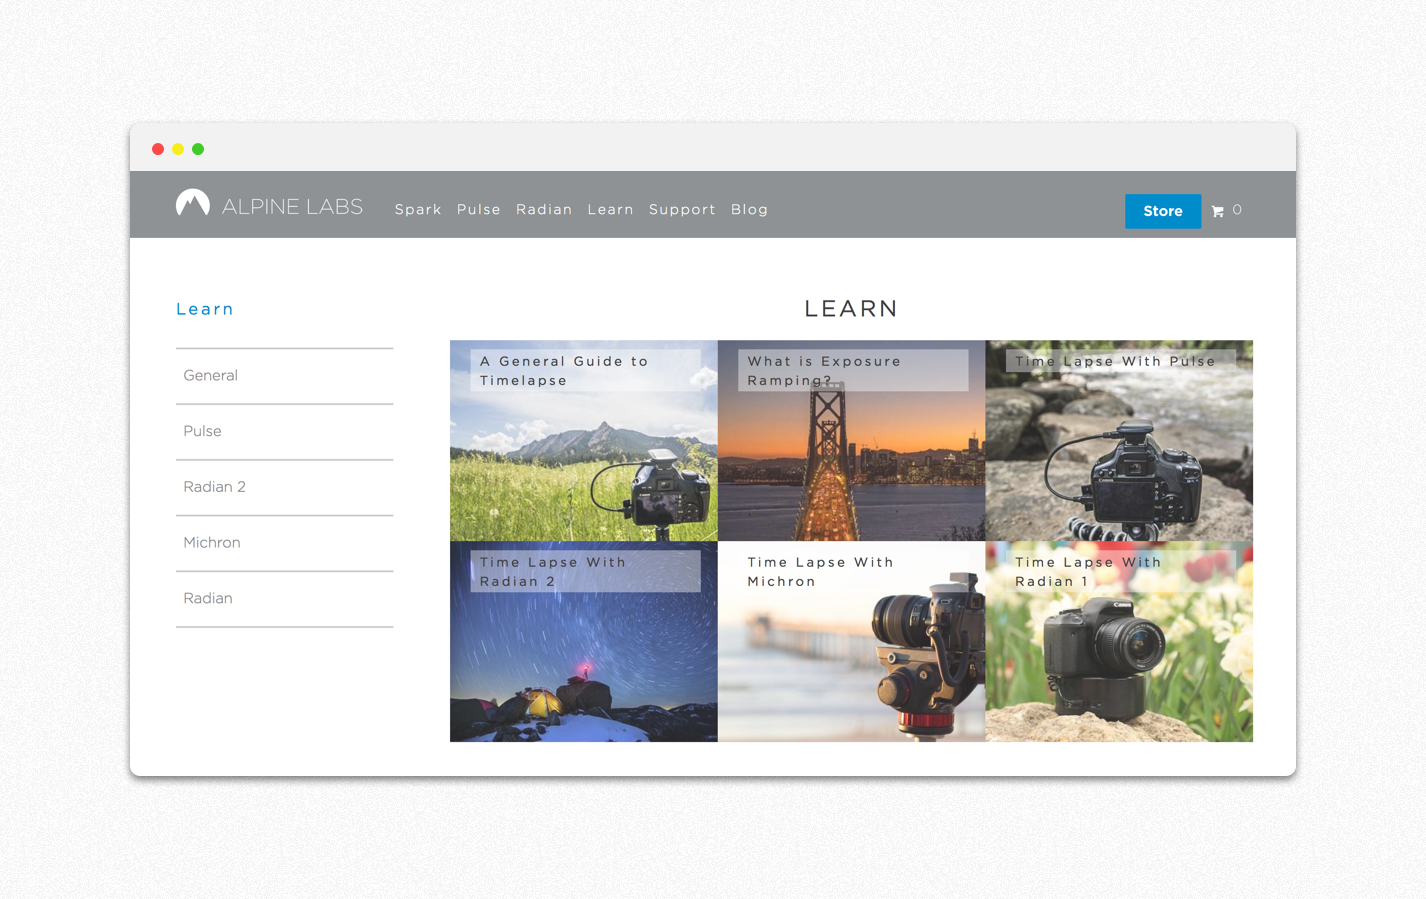This screenshot has width=1426, height=899.
Task: Click the LEARN page heading text
Action: coord(851,309)
